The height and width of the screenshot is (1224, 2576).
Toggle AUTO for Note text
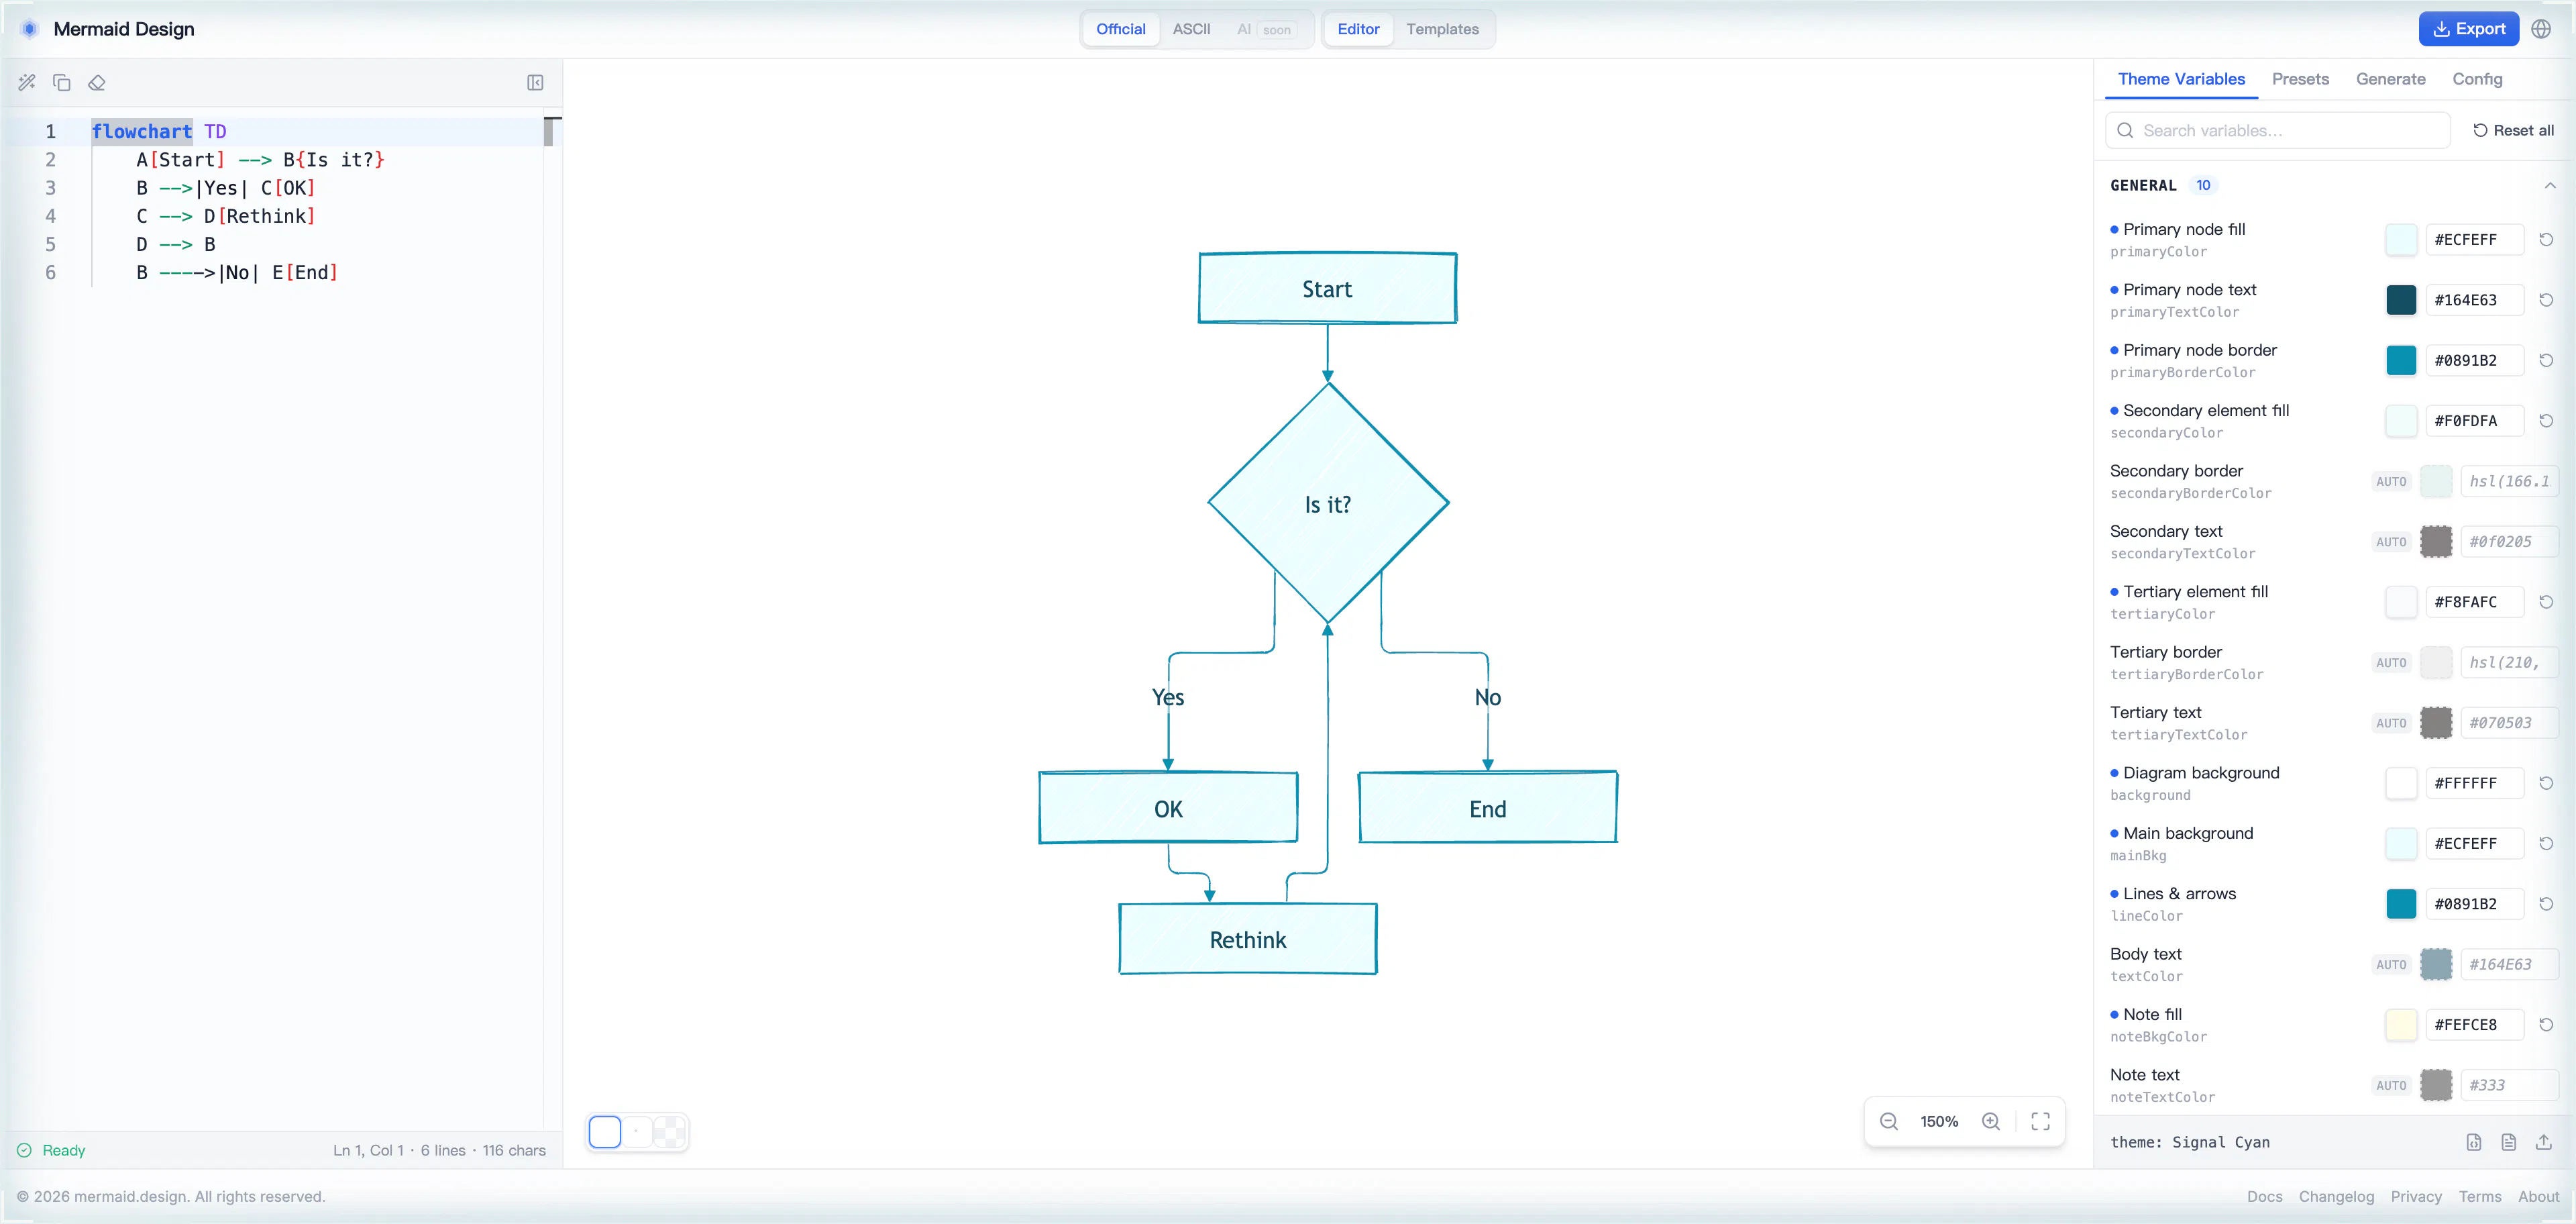[2391, 1086]
